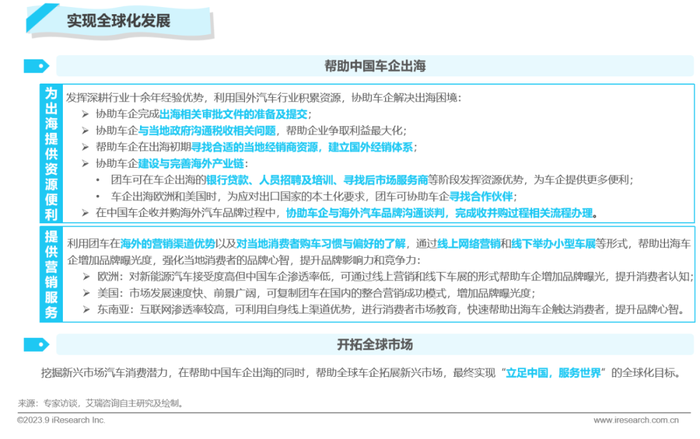Click the highlighted words 寻找后市场服务商
Screen dimensions: 700x439
[x=386, y=180]
